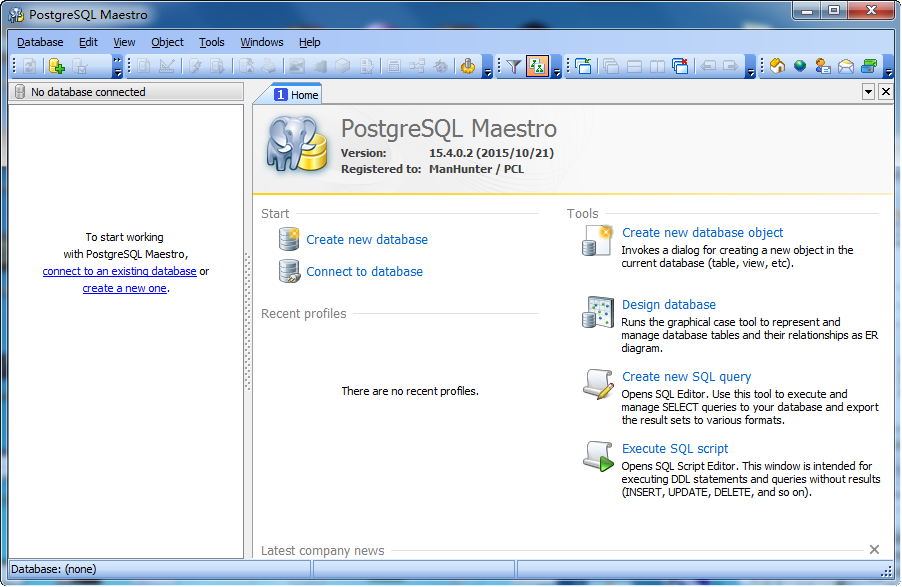902x587 pixels.
Task: Click the Create new database object link
Action: [x=702, y=232]
